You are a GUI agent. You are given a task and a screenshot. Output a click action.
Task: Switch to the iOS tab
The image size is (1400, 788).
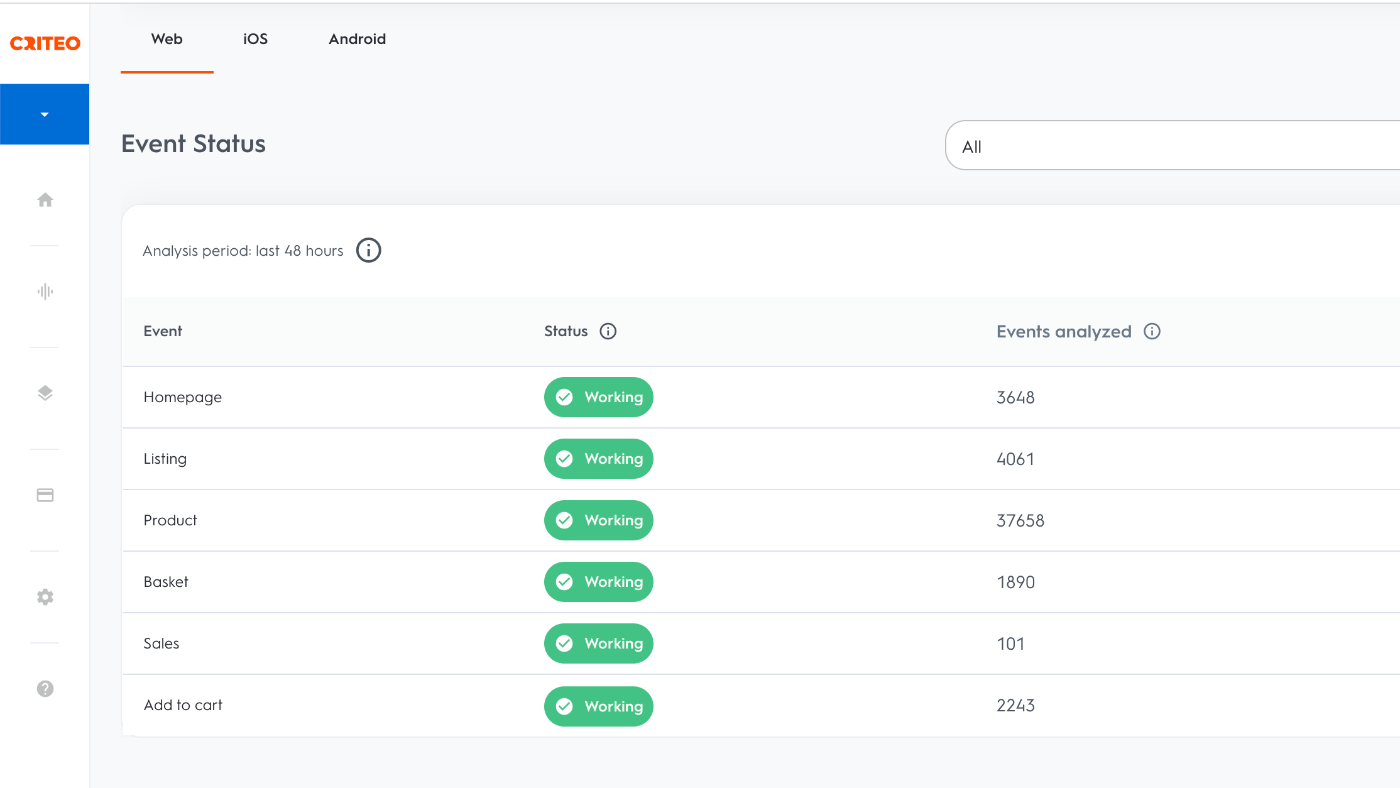(x=255, y=39)
